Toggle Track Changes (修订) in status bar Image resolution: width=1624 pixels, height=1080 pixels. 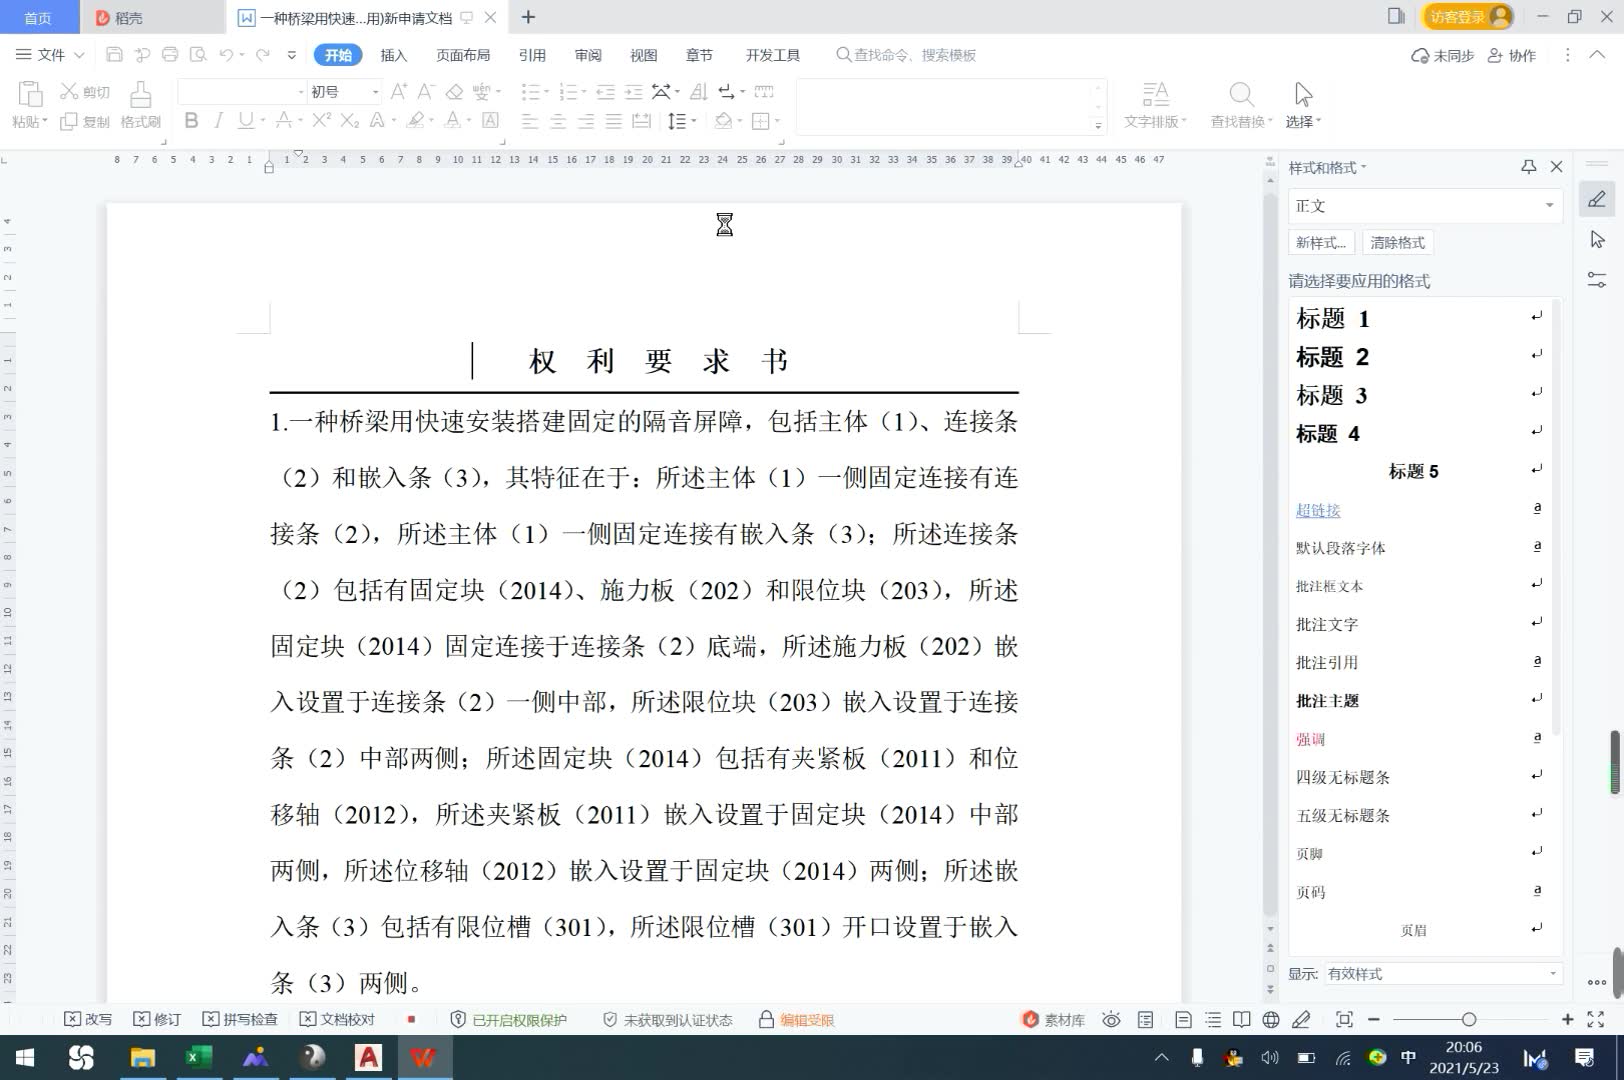click(x=157, y=1020)
